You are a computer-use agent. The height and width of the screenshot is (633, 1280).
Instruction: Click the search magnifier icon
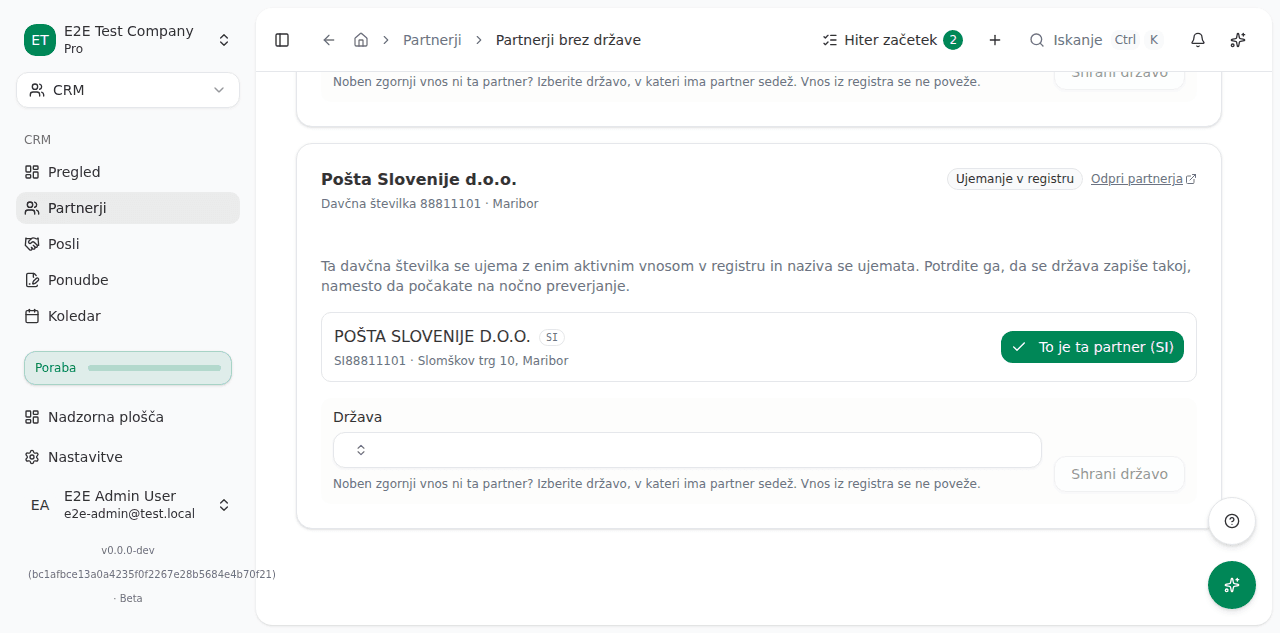pos(1037,40)
